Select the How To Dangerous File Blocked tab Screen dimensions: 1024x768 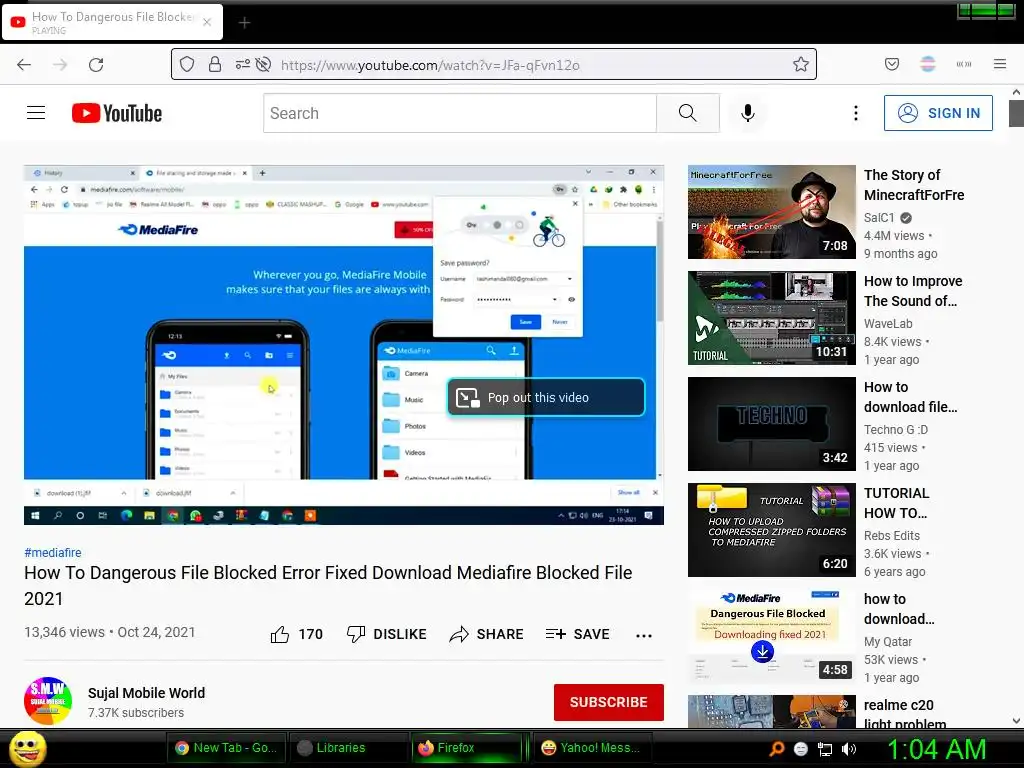[112, 22]
